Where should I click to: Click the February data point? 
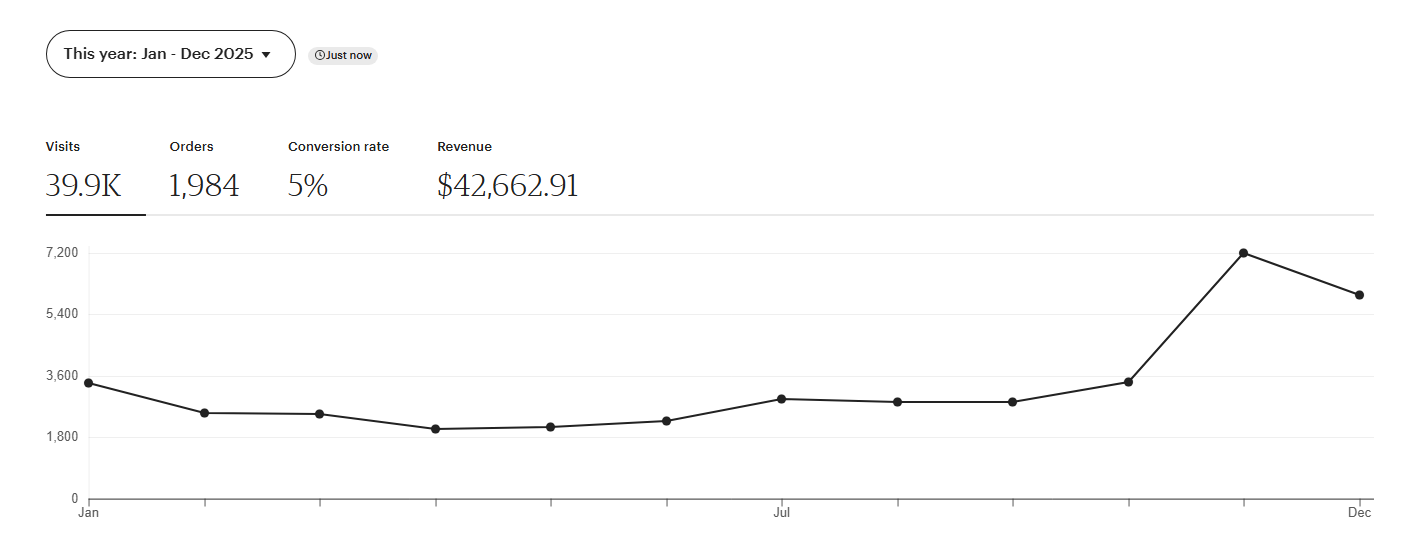click(204, 413)
